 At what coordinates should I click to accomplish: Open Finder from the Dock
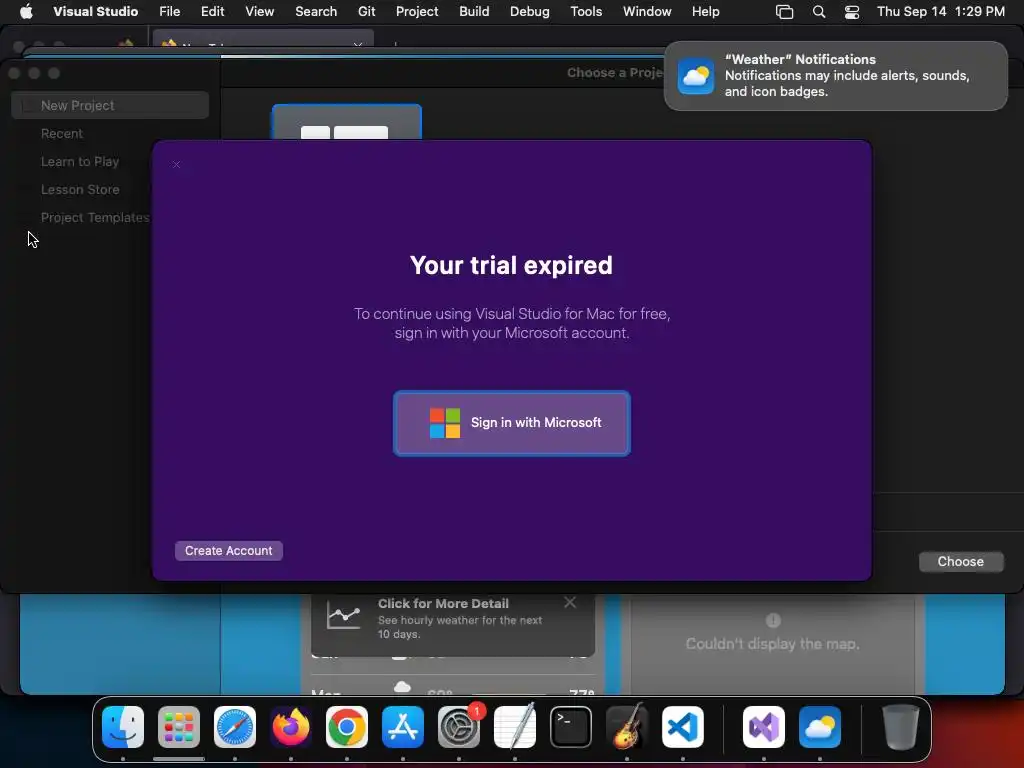[123, 727]
